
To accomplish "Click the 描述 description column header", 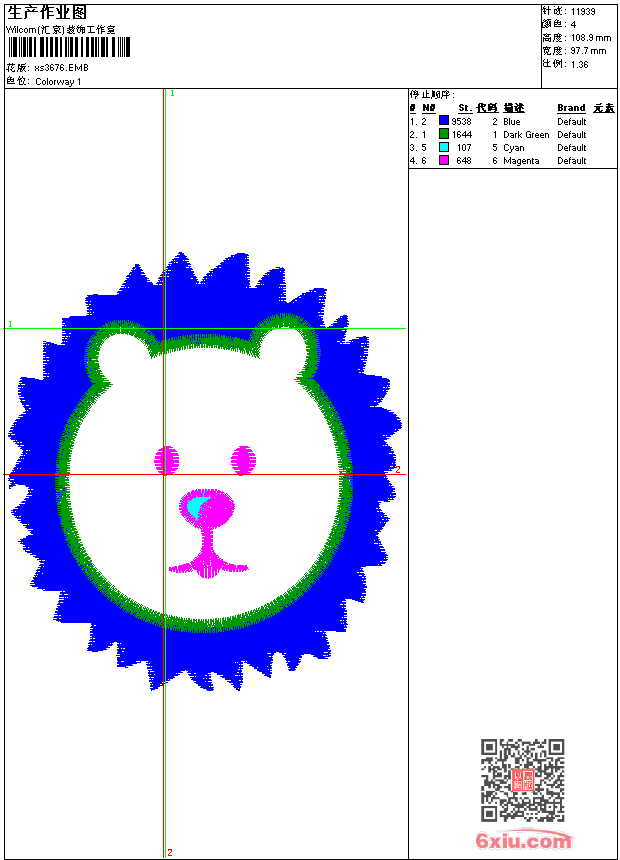I will 514,108.
